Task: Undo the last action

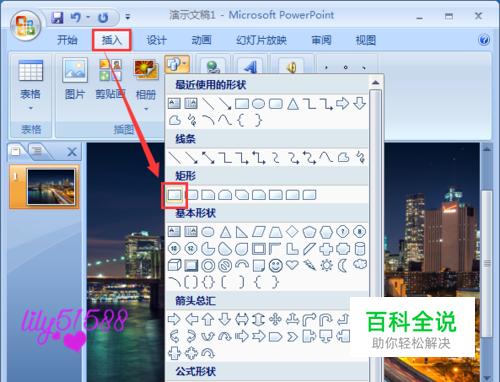Action: pos(76,17)
